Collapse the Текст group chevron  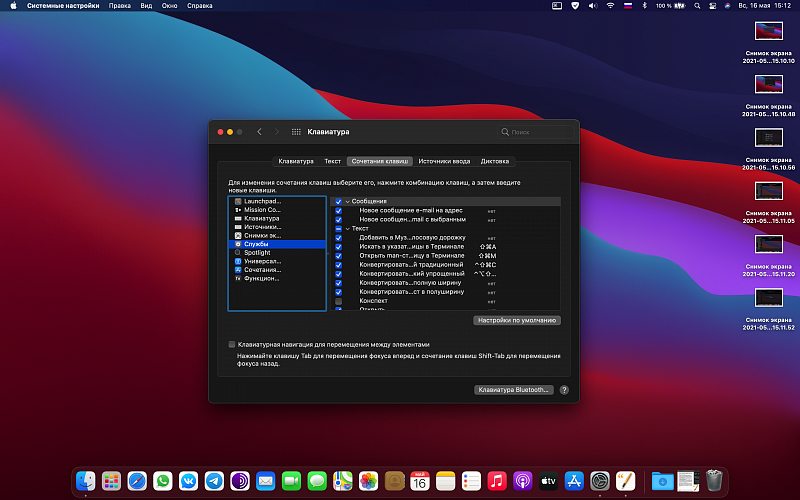pos(346,228)
